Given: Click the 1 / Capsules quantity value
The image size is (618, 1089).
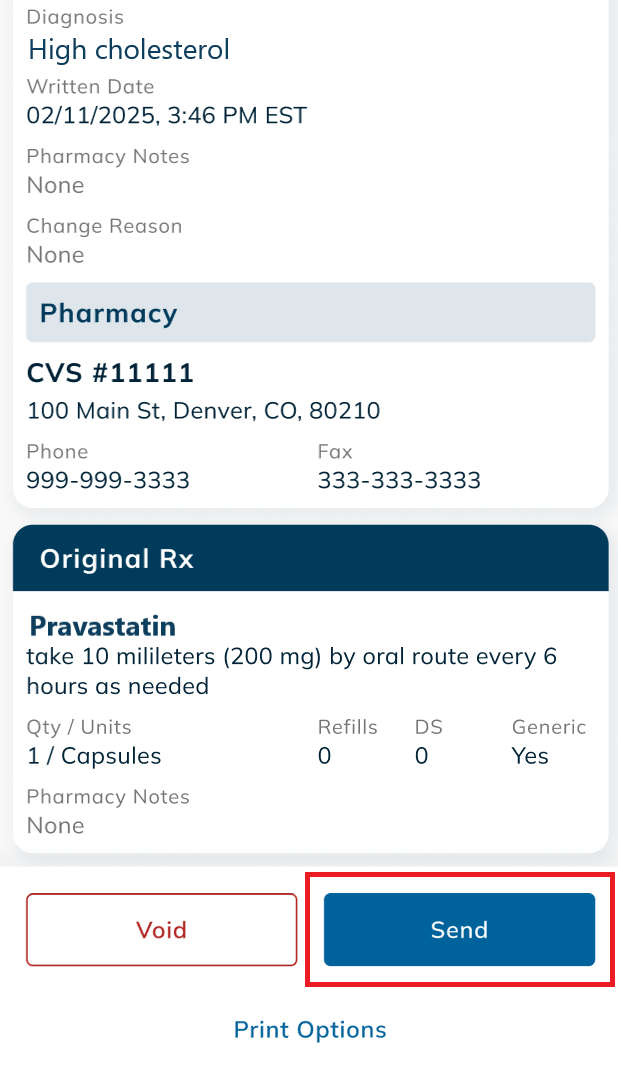Looking at the screenshot, I should tap(94, 756).
